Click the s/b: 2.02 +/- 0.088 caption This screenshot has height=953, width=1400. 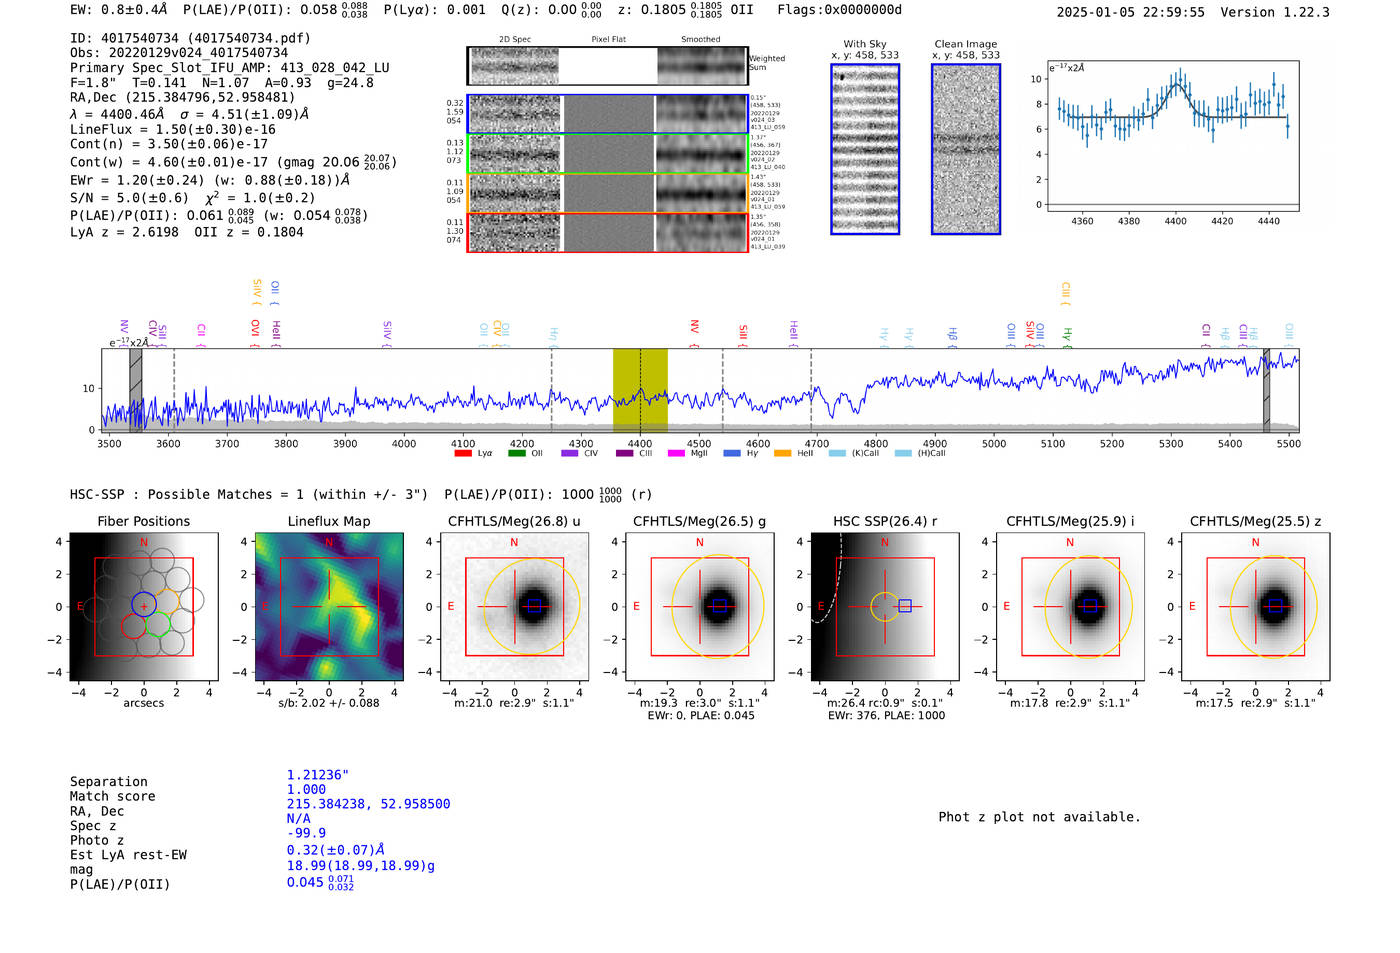(329, 703)
